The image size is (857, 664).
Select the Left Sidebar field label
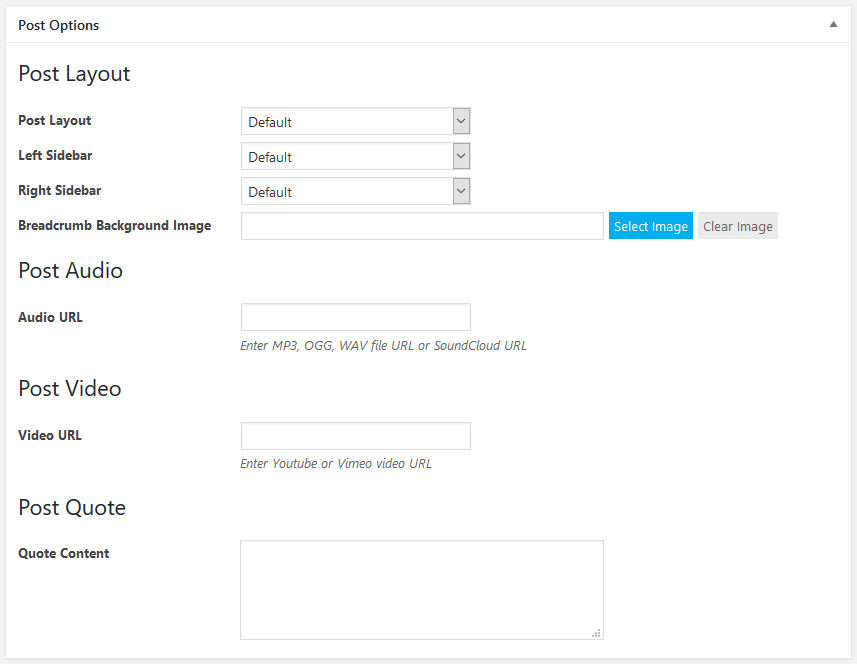[55, 156]
